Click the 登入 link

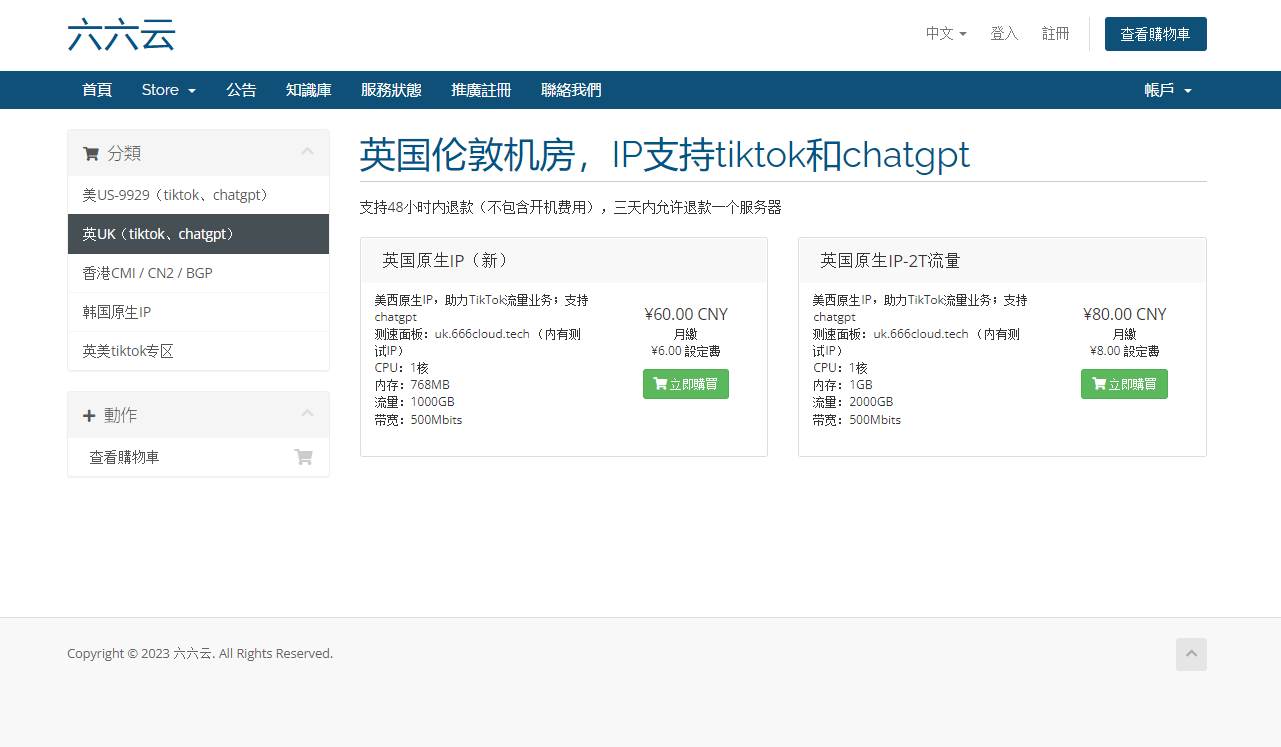(x=1004, y=34)
